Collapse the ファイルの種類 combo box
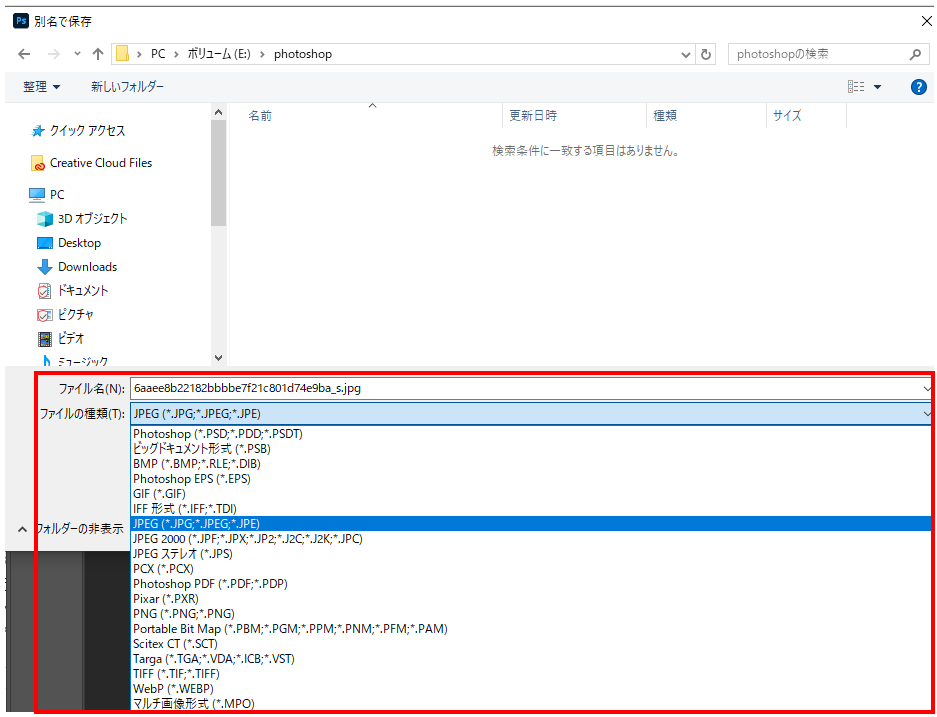Image resolution: width=937 pixels, height=717 pixels. click(x=926, y=413)
